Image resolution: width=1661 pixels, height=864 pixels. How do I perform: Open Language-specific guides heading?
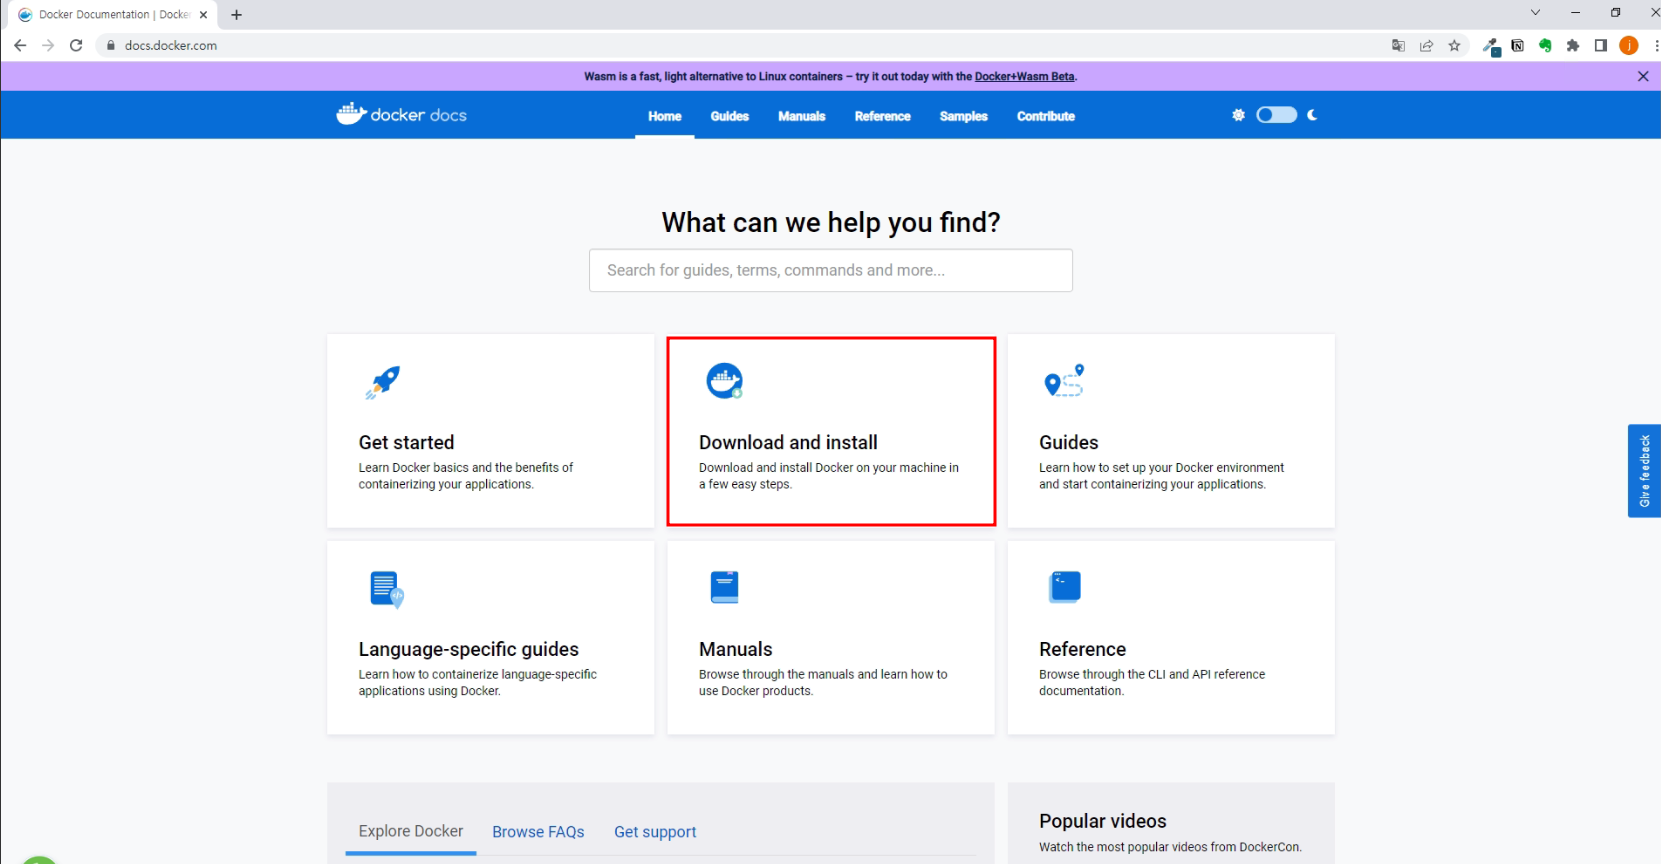(468, 649)
